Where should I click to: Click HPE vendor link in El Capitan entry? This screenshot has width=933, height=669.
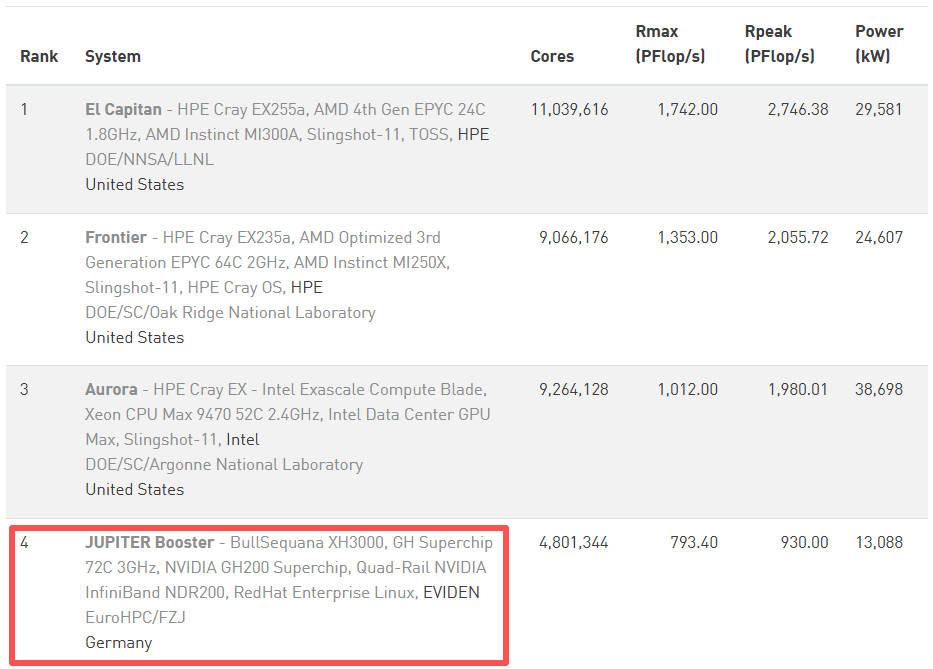(x=473, y=134)
